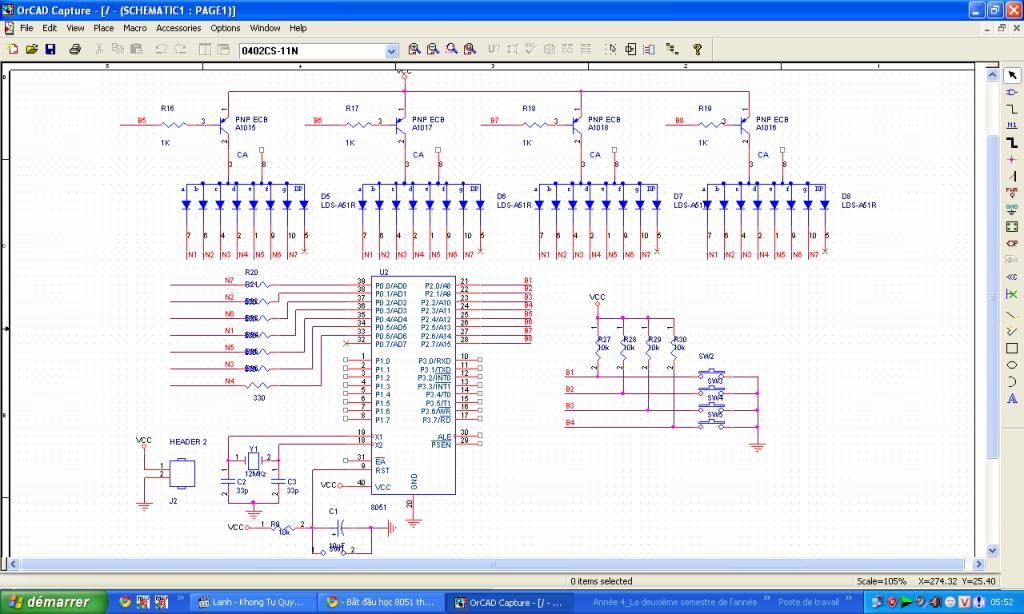1024x614 pixels.
Task: Activate the Place Ground tool
Action: point(1011,209)
